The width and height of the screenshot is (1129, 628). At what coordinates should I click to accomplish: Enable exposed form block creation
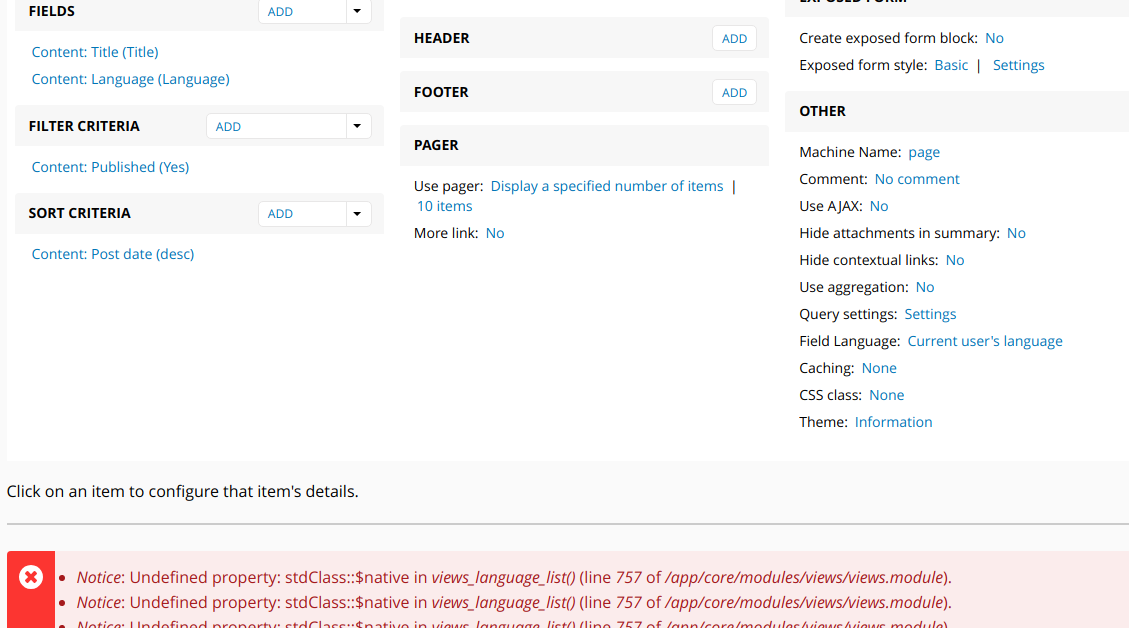994,37
